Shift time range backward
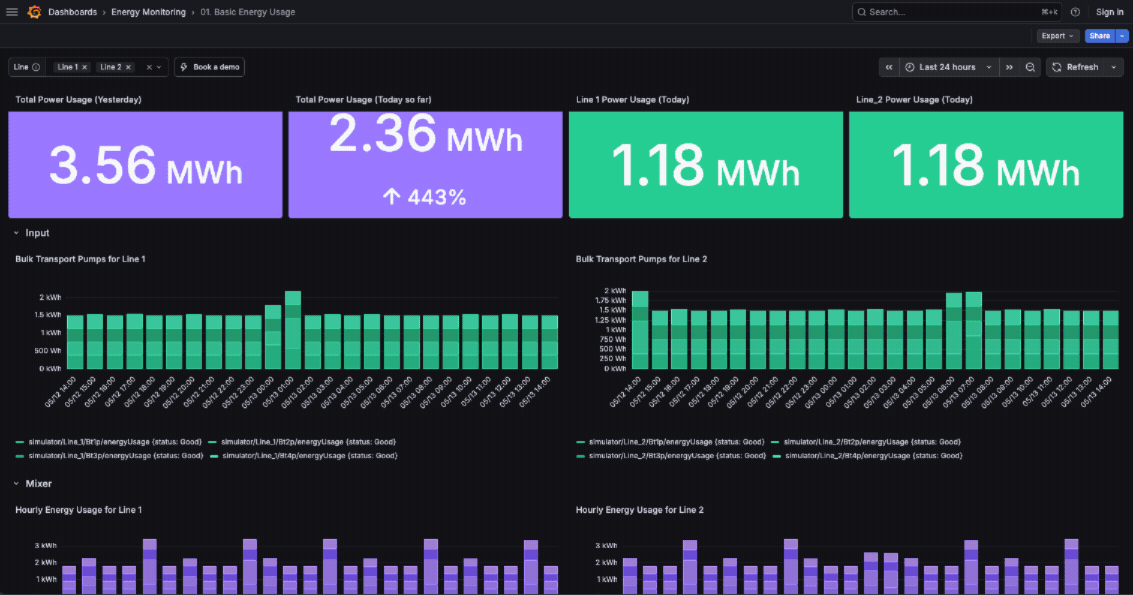1133x595 pixels. 889,67
